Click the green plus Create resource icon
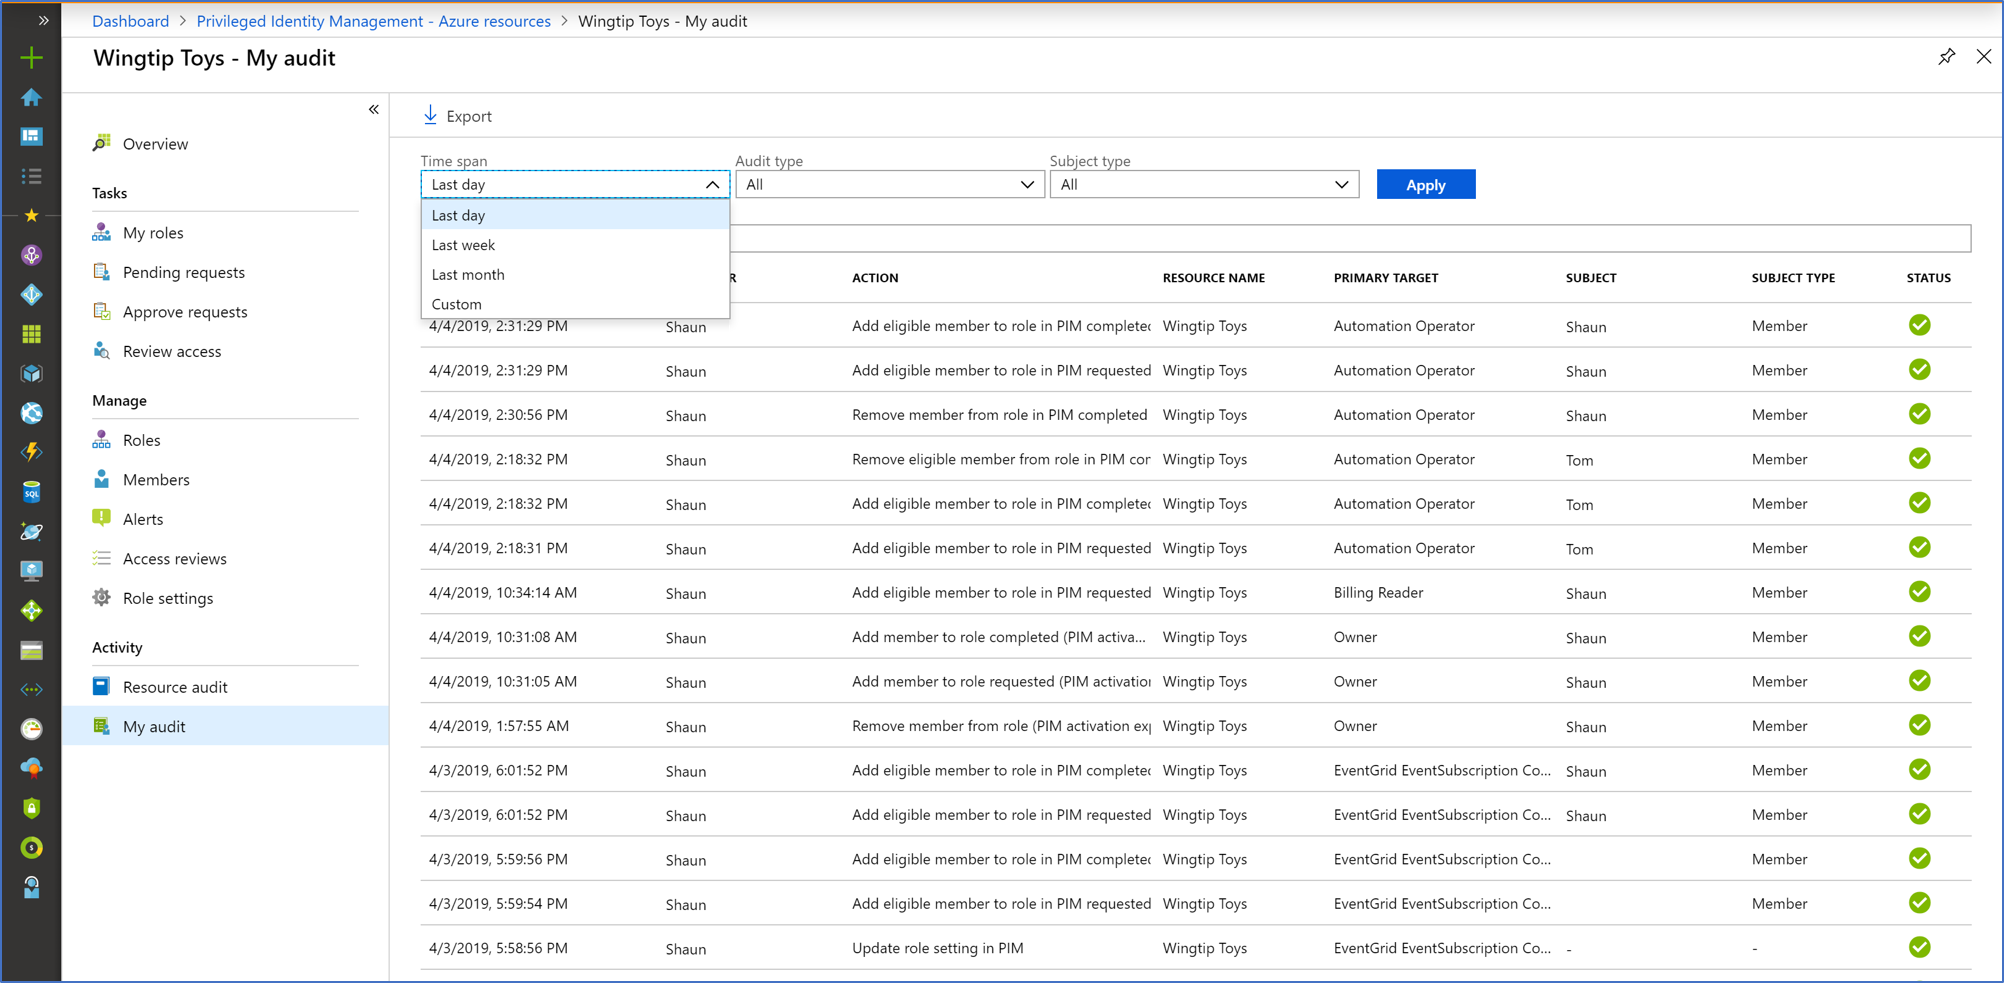The height and width of the screenshot is (983, 2004). pos(32,58)
